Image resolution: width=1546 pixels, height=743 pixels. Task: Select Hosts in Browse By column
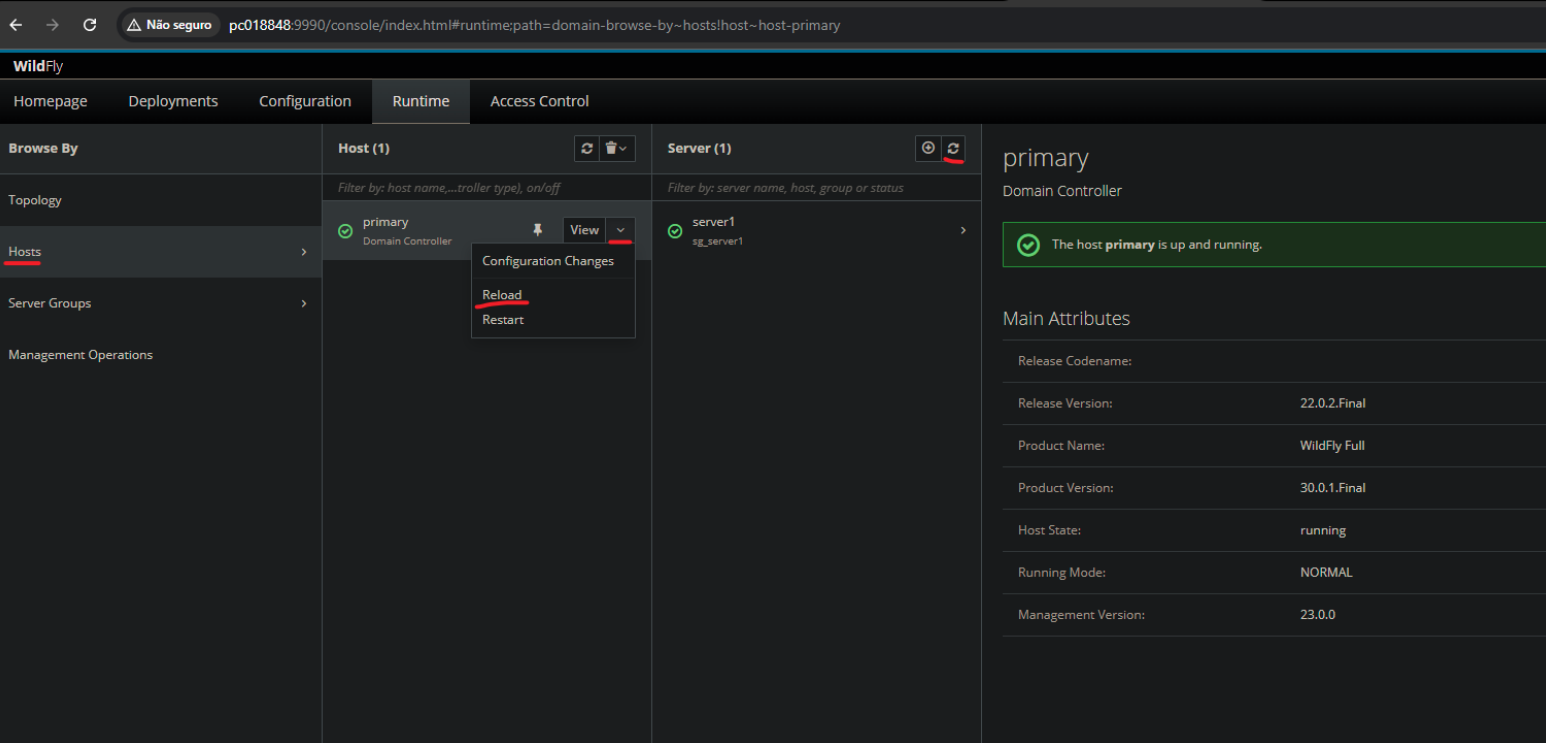point(160,252)
